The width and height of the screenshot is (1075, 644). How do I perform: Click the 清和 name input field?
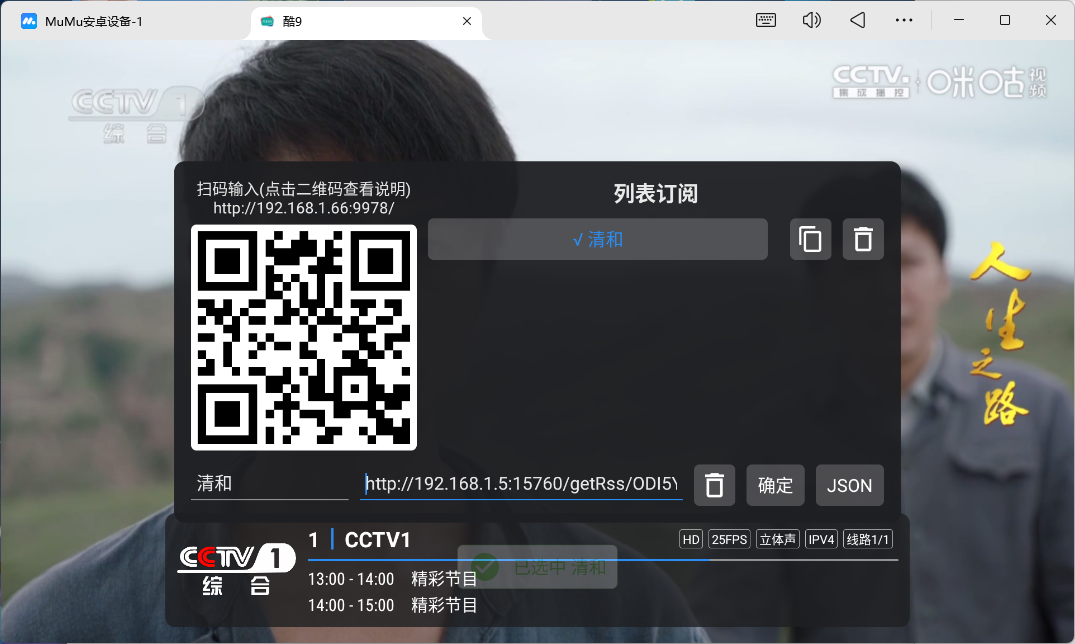pyautogui.click(x=269, y=484)
